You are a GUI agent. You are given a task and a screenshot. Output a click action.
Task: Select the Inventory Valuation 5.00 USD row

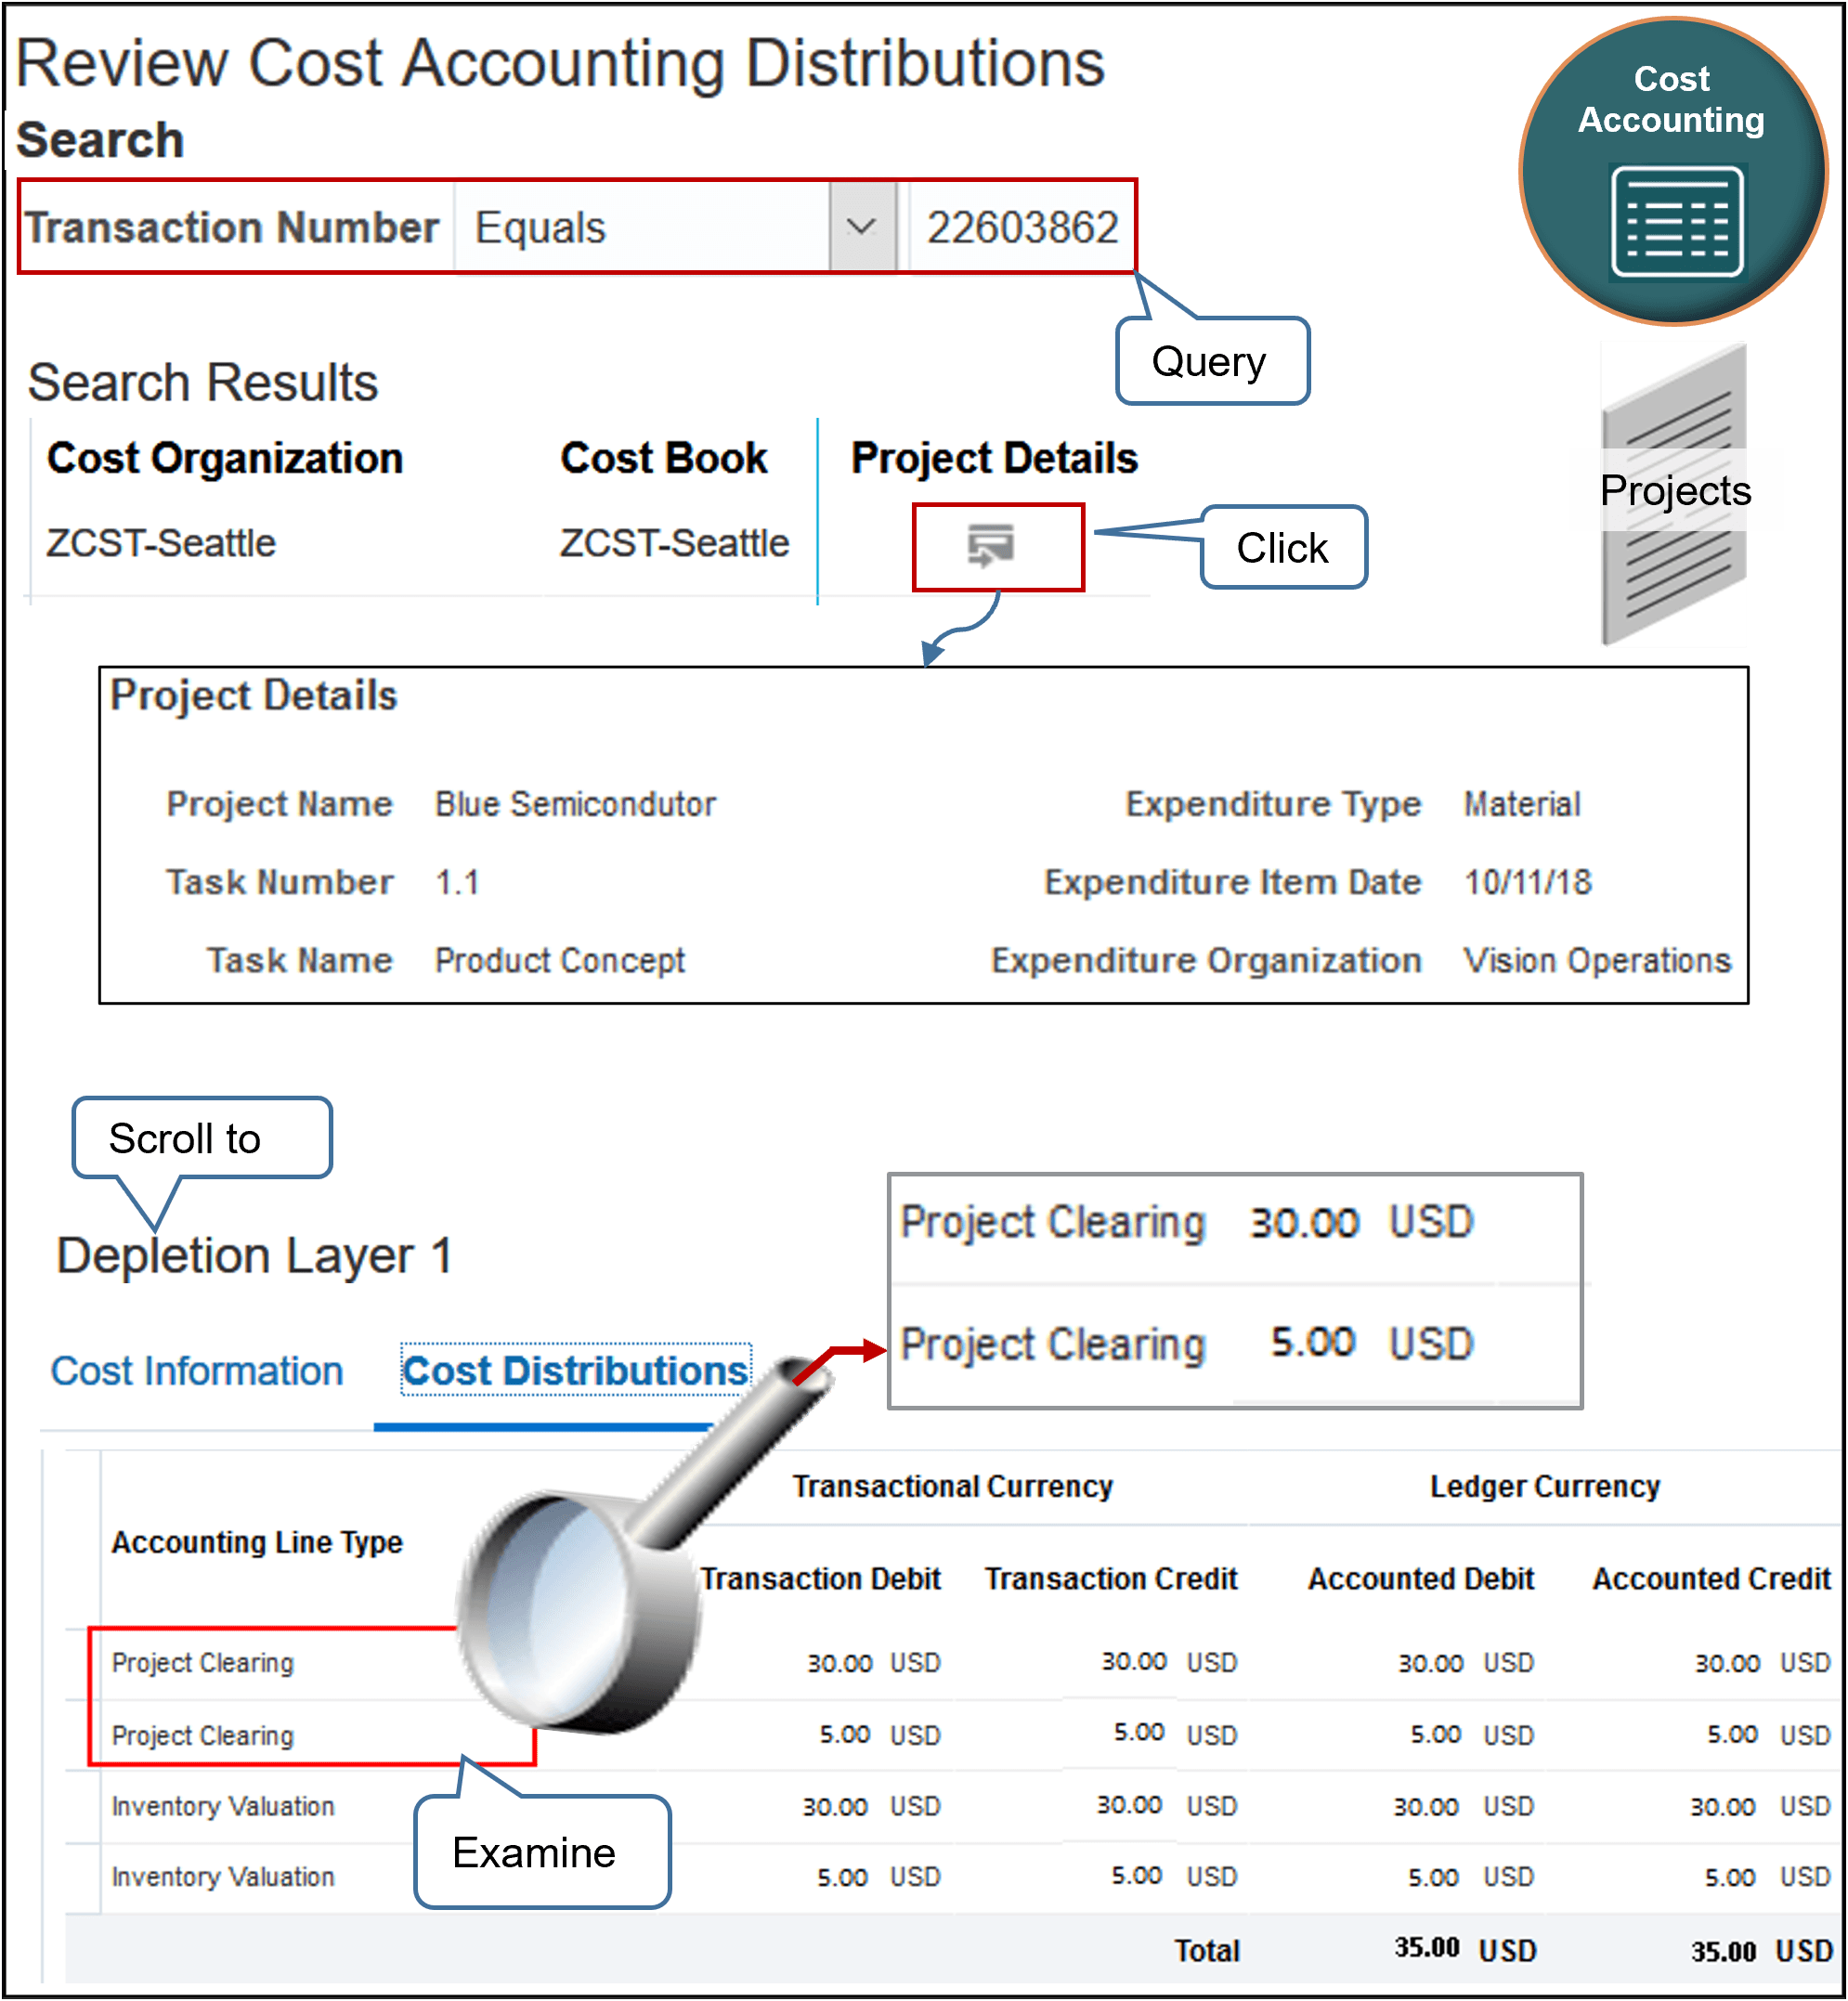pyautogui.click(x=222, y=1877)
